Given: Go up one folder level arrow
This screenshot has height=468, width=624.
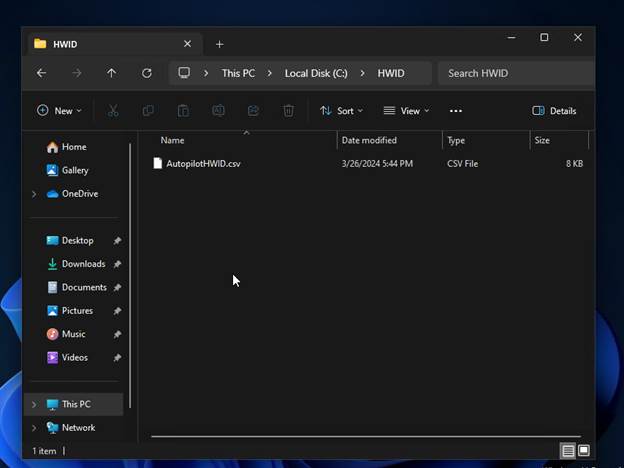Looking at the screenshot, I should (111, 73).
